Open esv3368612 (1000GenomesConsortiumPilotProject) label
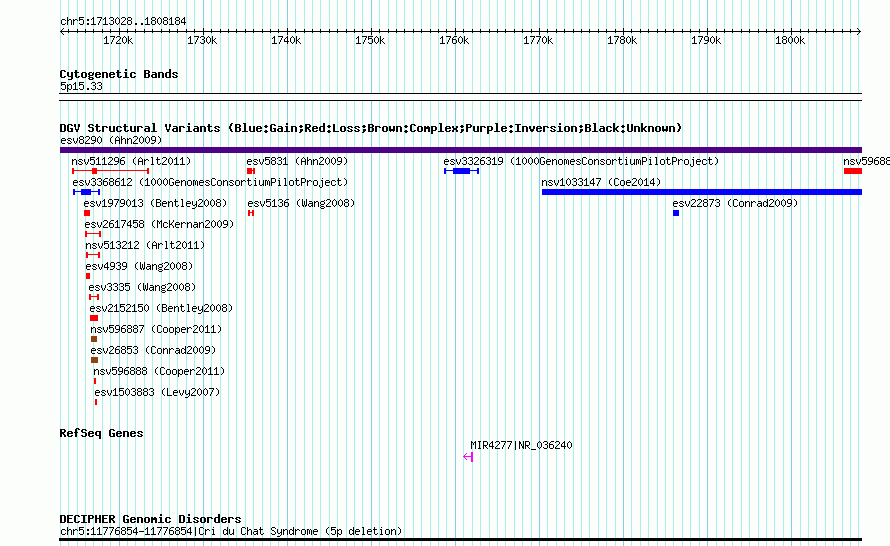The height and width of the screenshot is (546, 890). click(x=210, y=182)
